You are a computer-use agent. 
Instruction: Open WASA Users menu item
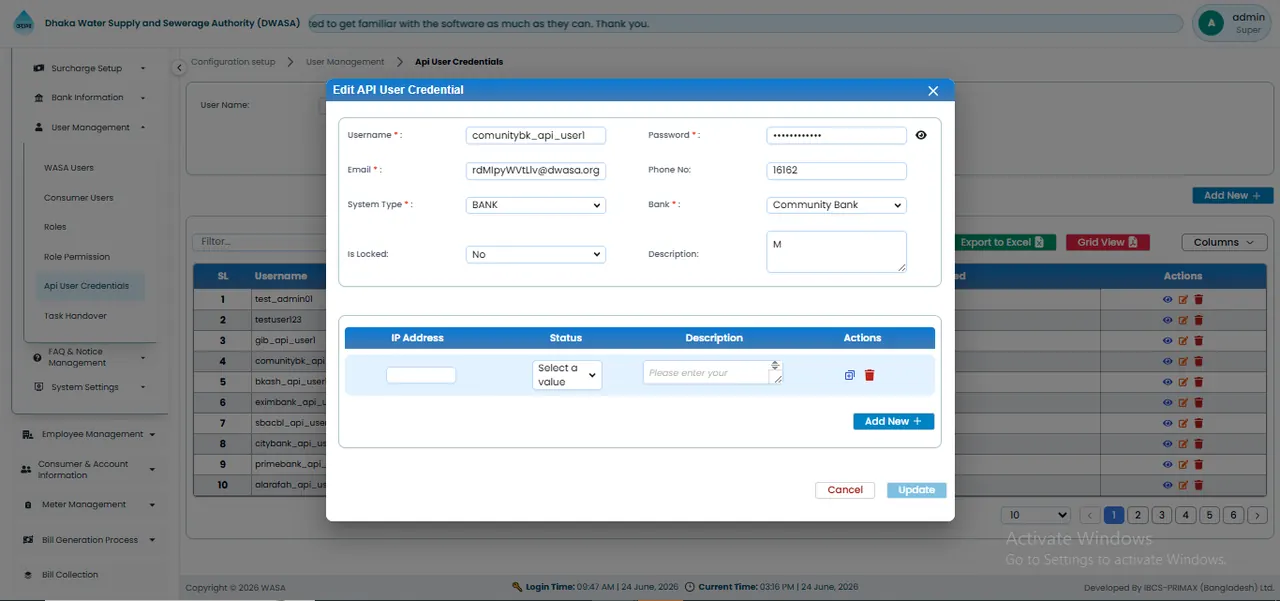pyautogui.click(x=69, y=168)
